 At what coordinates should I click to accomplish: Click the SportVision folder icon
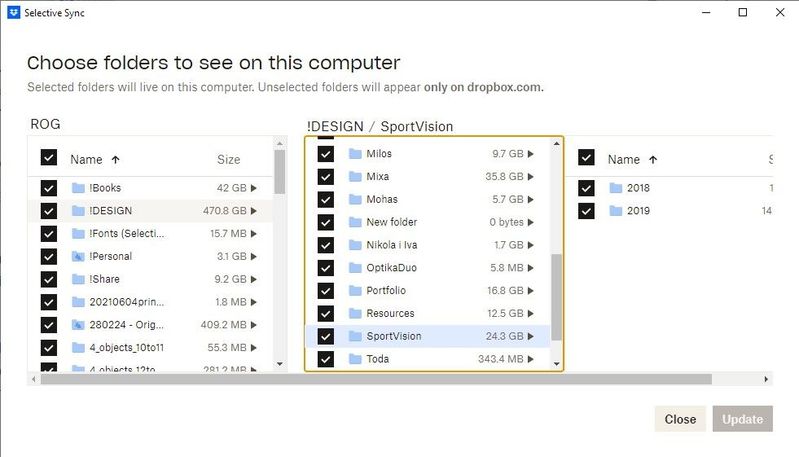pyautogui.click(x=355, y=336)
